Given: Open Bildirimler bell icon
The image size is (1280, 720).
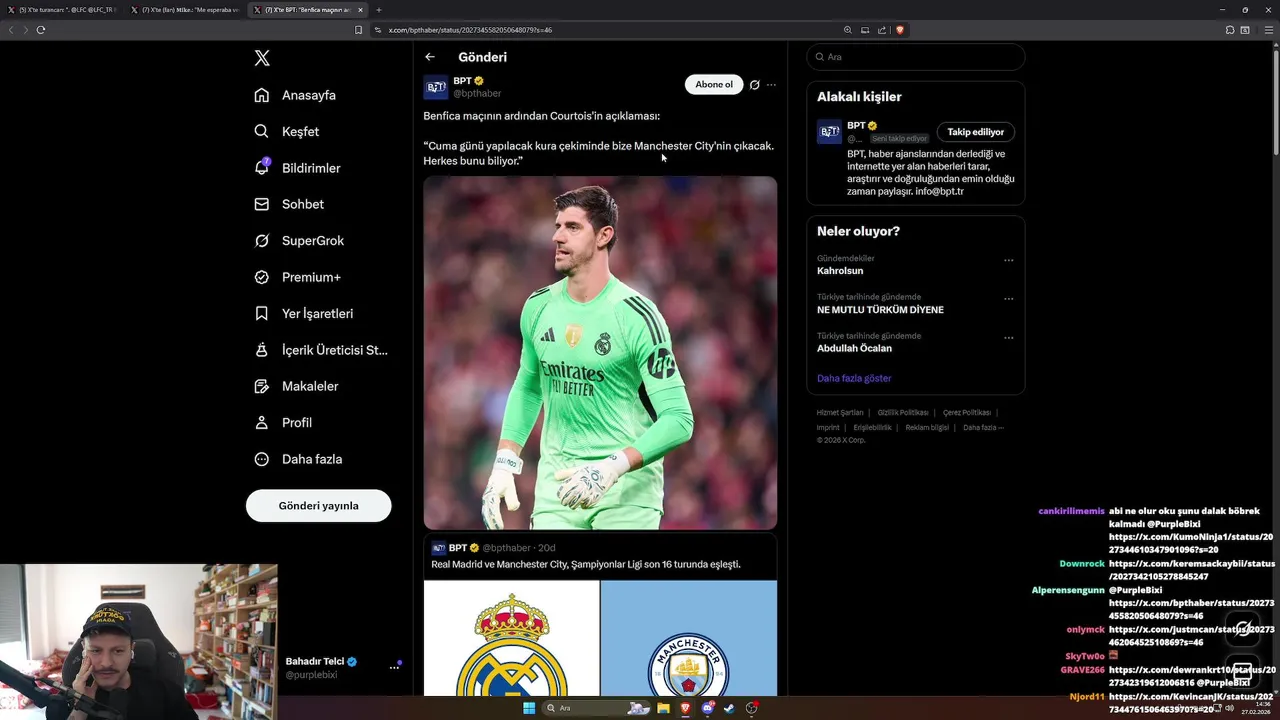Looking at the screenshot, I should coord(261,167).
